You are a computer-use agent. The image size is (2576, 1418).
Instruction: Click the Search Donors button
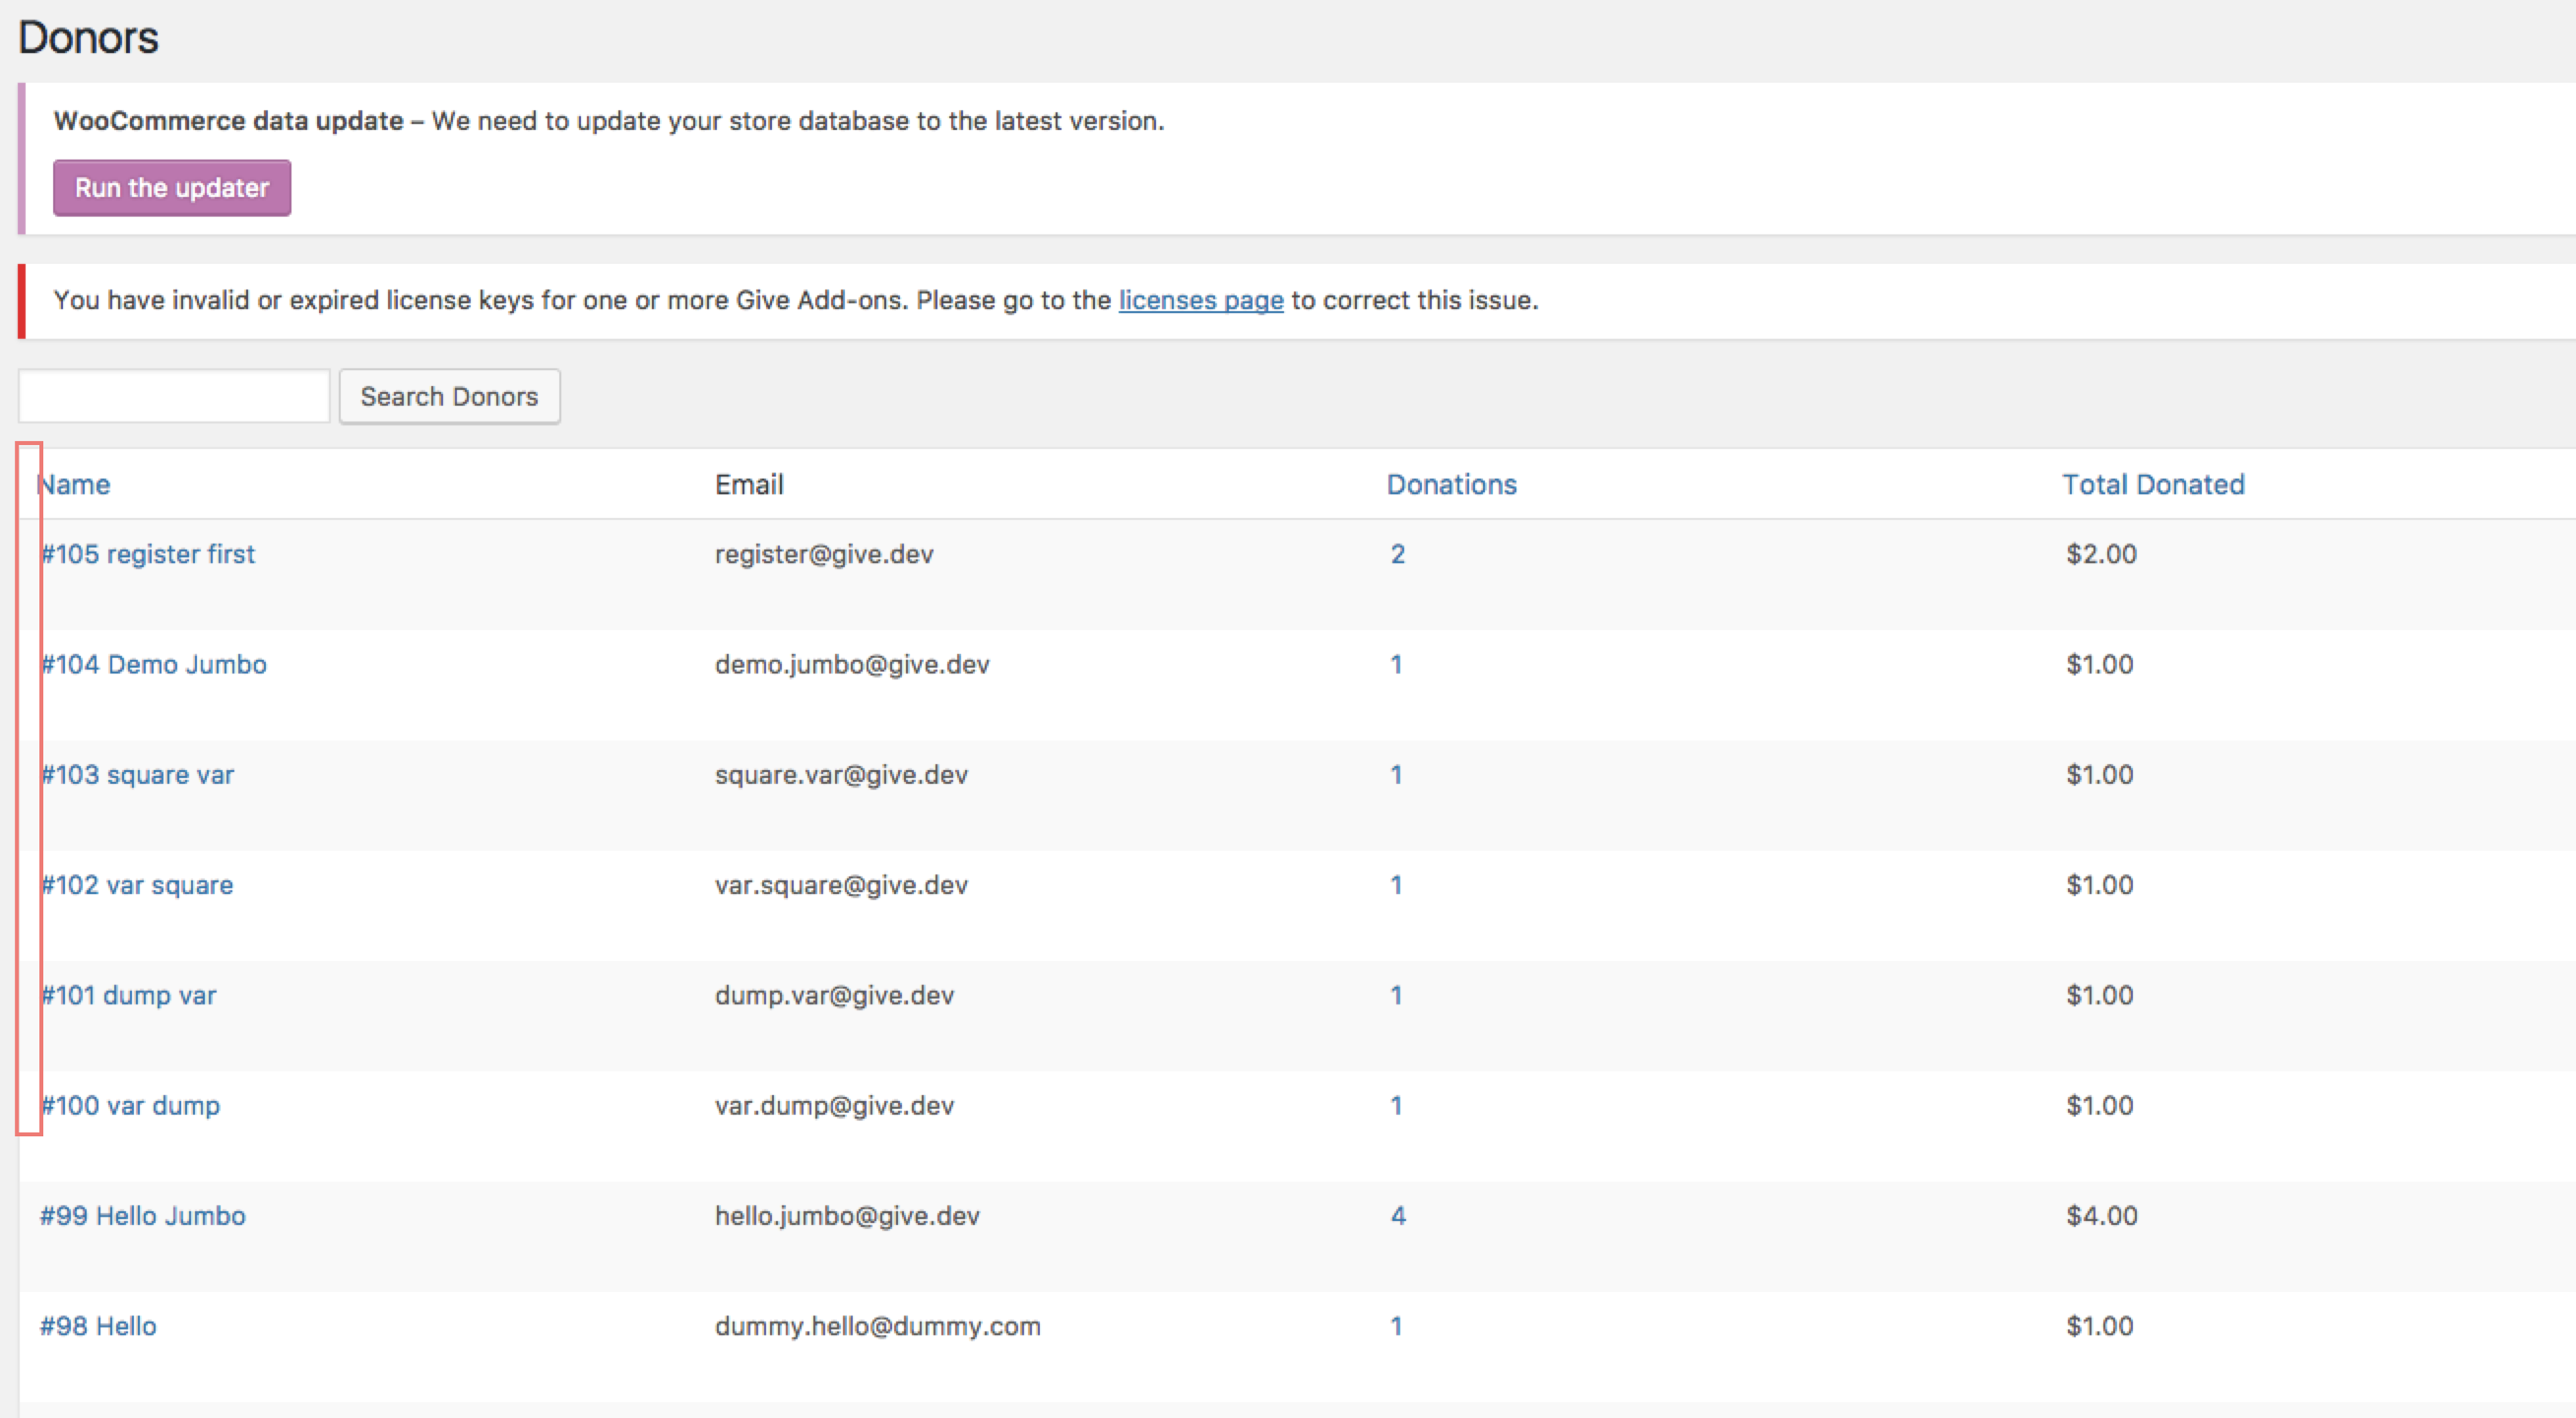pyautogui.click(x=449, y=396)
